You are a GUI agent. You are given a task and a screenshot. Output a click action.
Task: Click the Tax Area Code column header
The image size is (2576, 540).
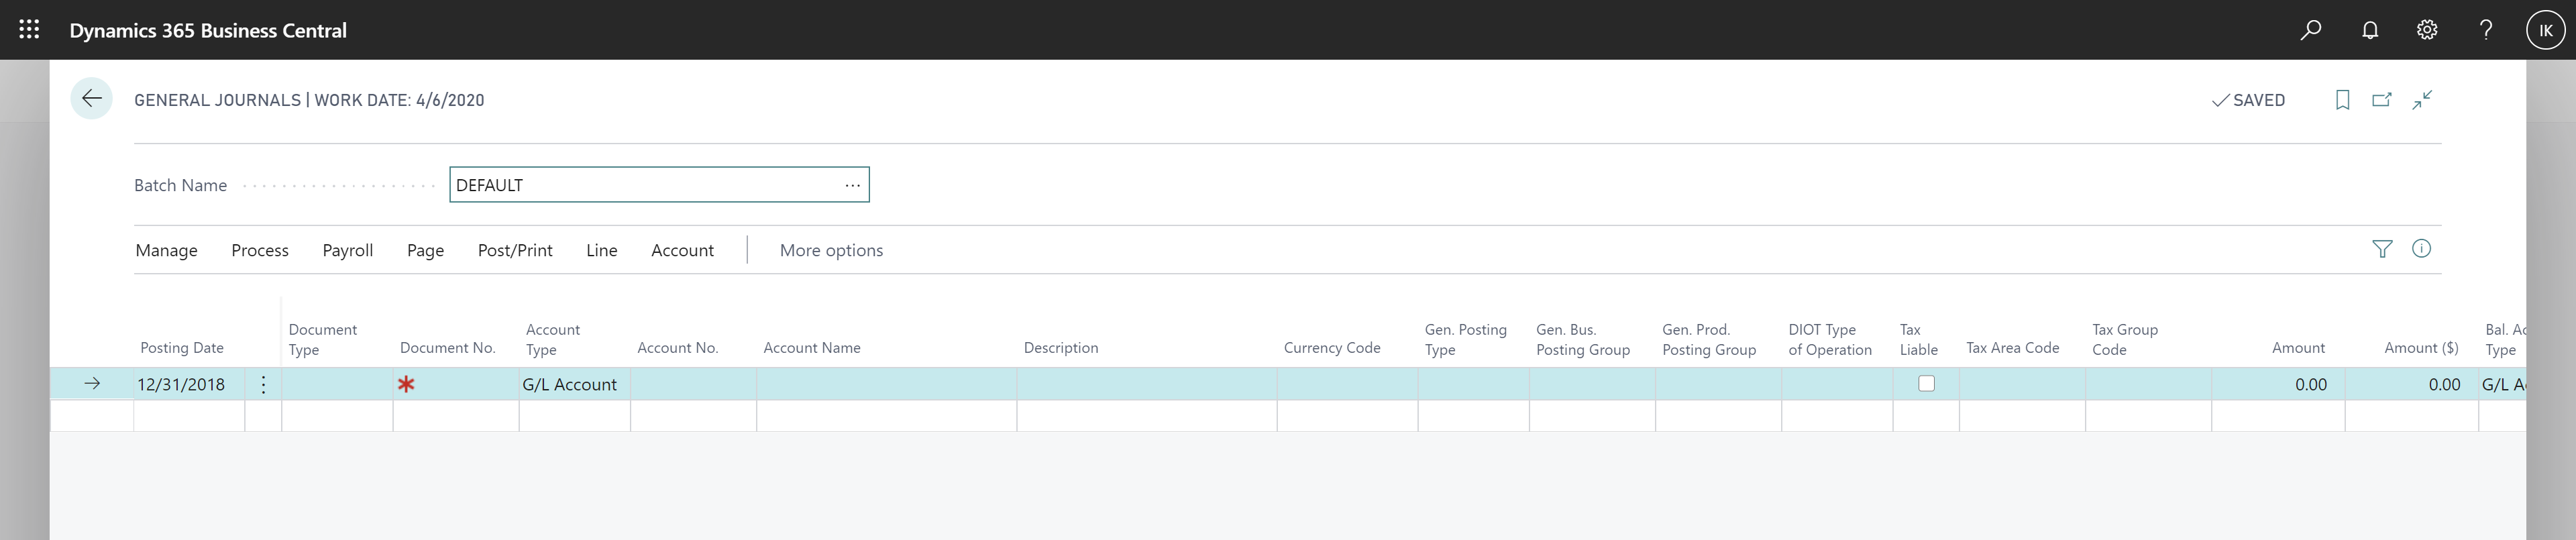pyautogui.click(x=2012, y=348)
